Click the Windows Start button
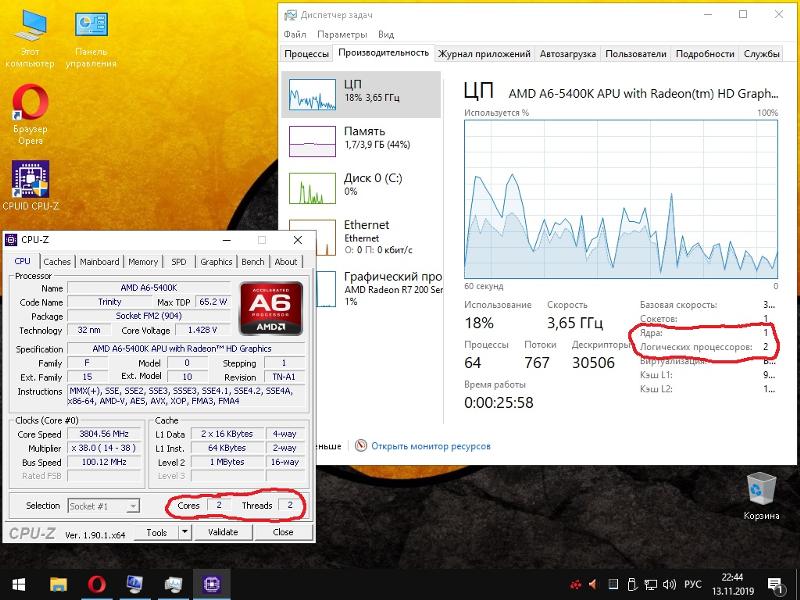Image resolution: width=800 pixels, height=600 pixels. click(x=19, y=584)
